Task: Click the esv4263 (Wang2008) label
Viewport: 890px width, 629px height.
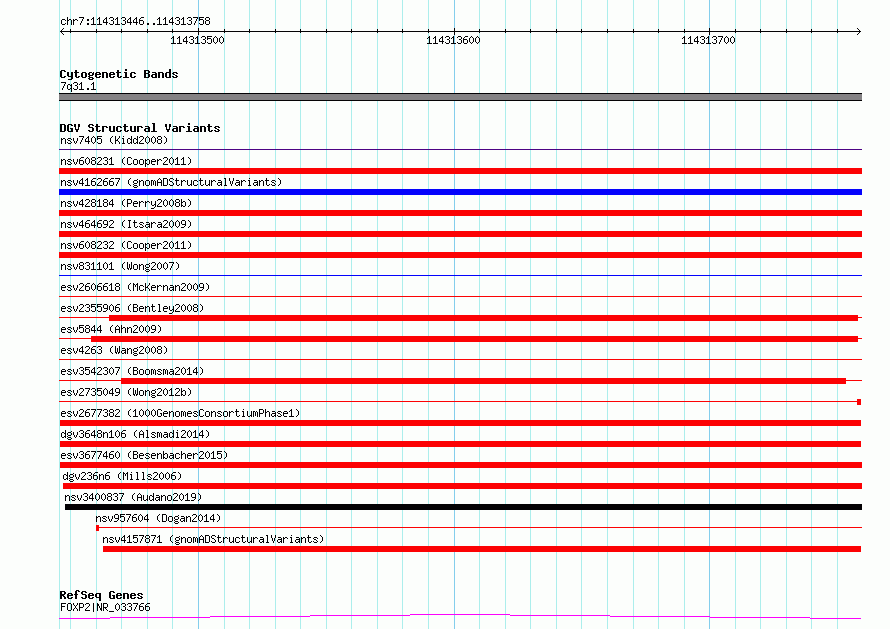Action: pos(114,350)
